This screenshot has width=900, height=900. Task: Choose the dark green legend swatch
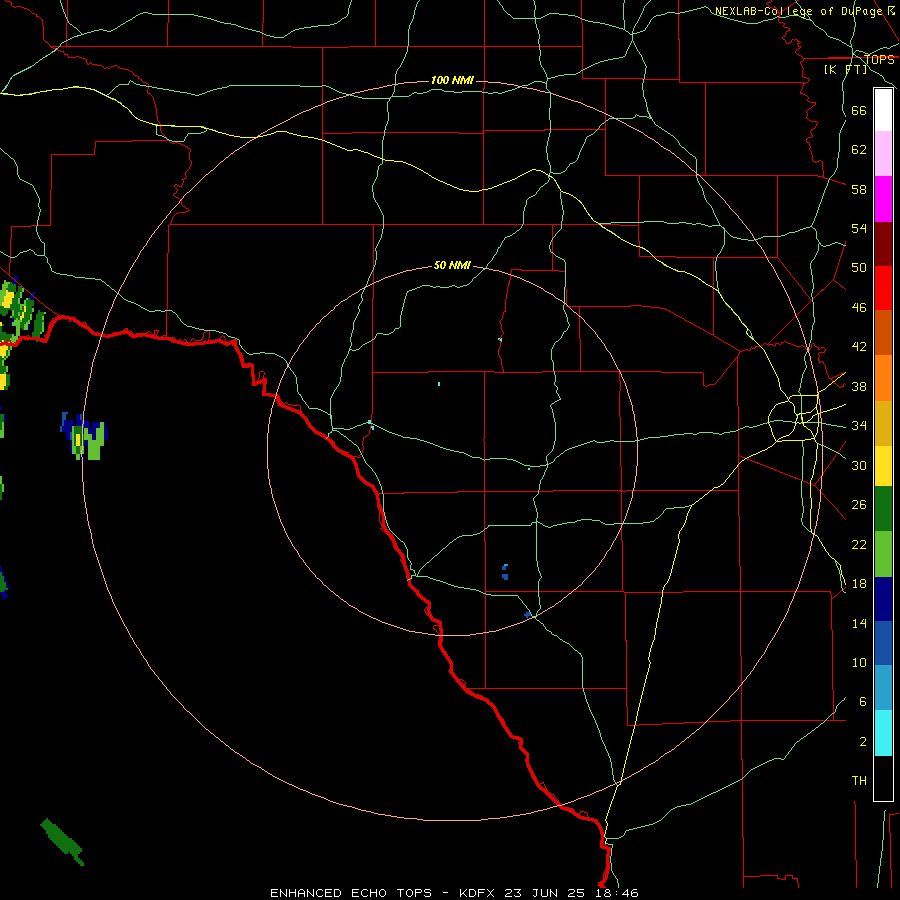point(883,509)
